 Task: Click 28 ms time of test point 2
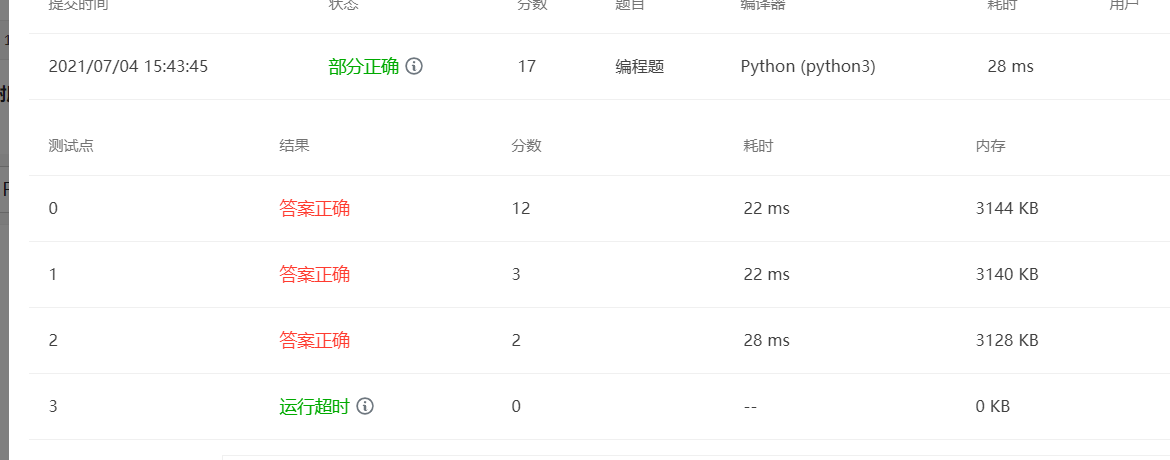(766, 341)
